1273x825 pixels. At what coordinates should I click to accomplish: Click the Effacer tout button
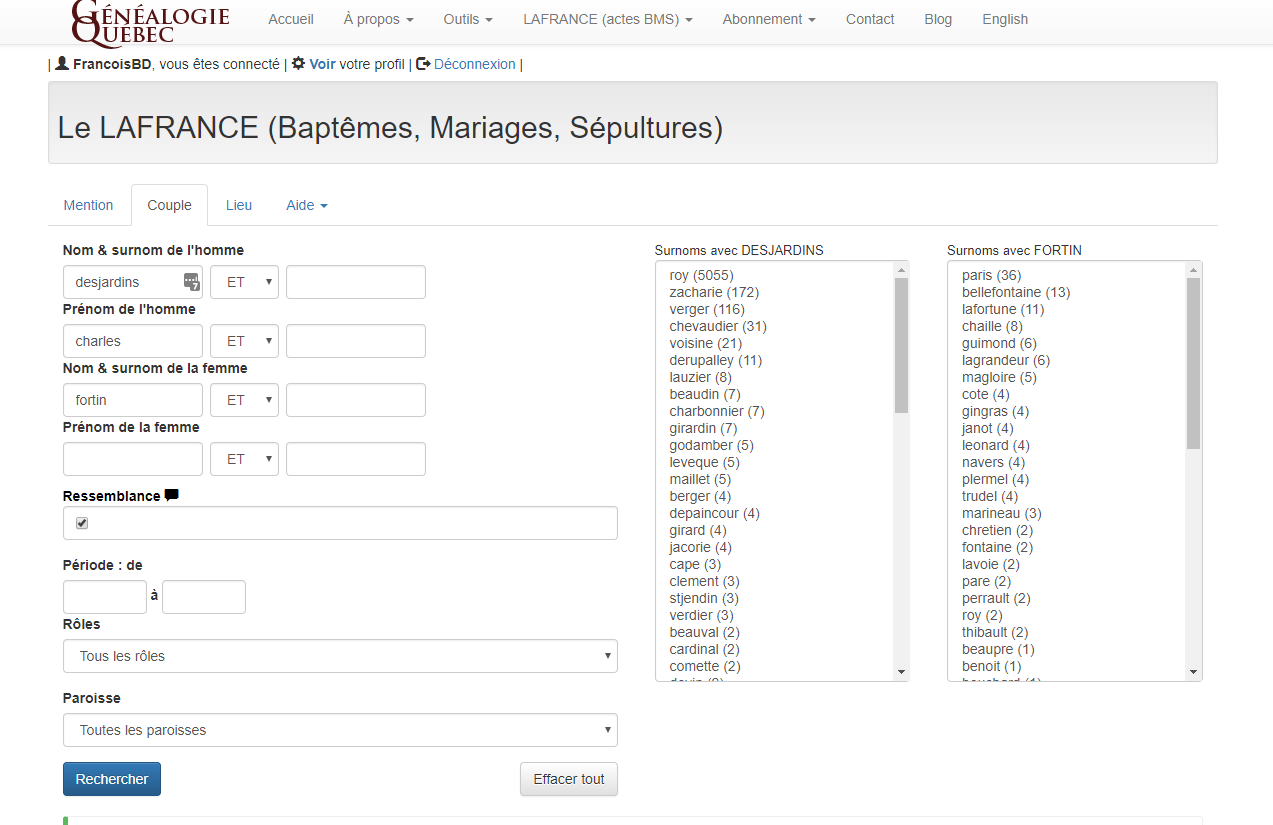point(569,779)
